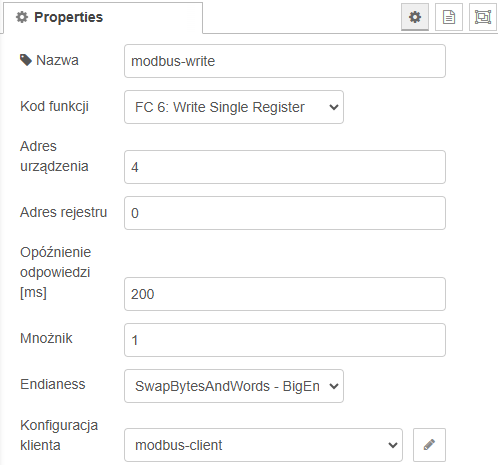Click the Adres rejestru label
This screenshot has width=498, height=465.
point(63,212)
